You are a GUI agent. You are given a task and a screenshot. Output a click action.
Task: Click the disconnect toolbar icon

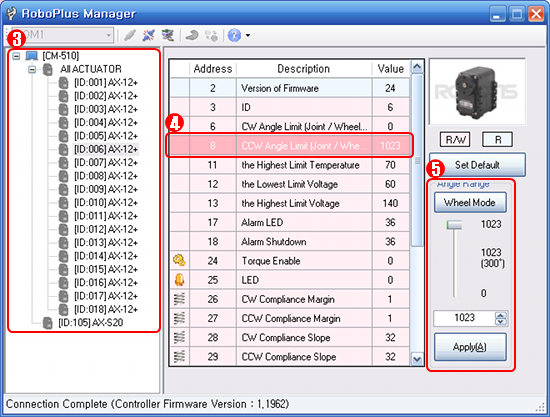[149, 35]
